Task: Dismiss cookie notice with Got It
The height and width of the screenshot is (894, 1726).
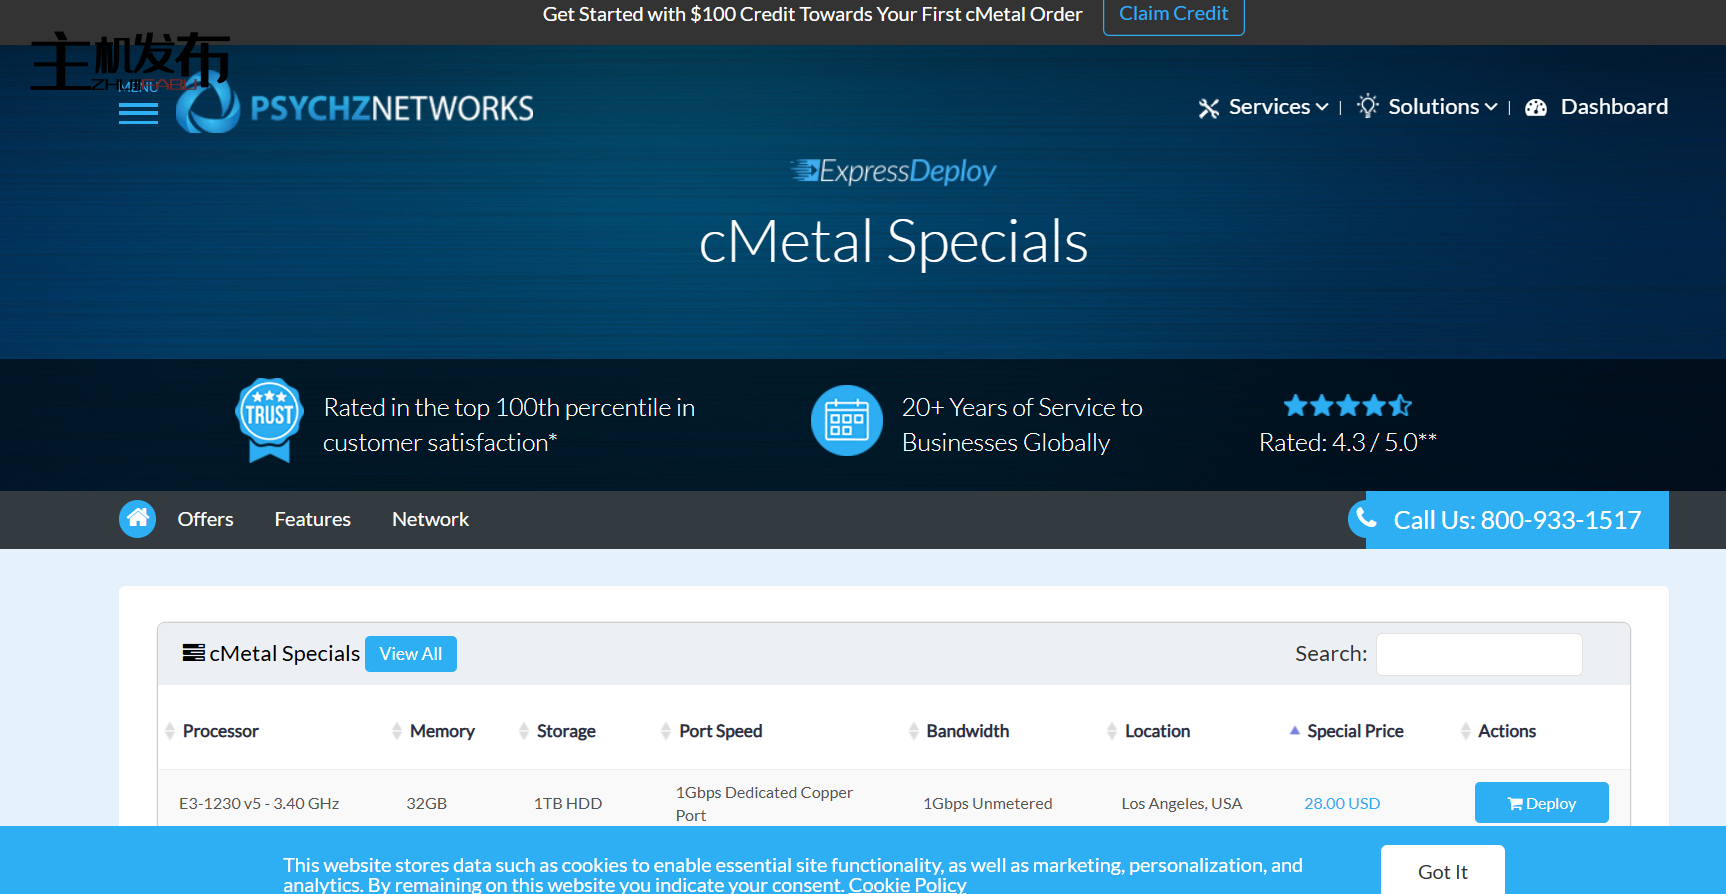Action: click(1442, 871)
